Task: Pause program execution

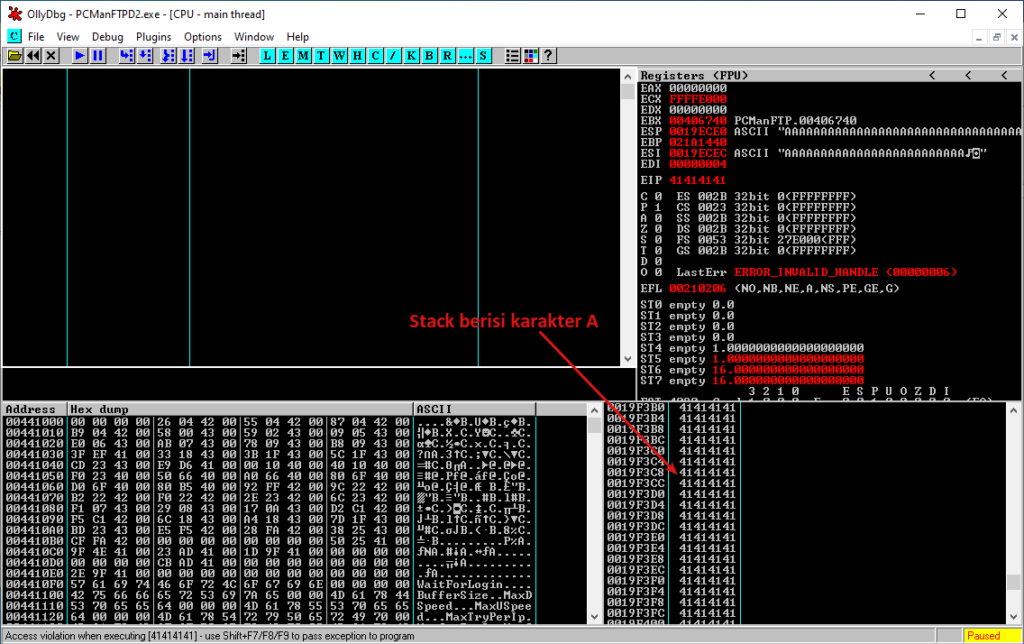Action: [x=96, y=55]
